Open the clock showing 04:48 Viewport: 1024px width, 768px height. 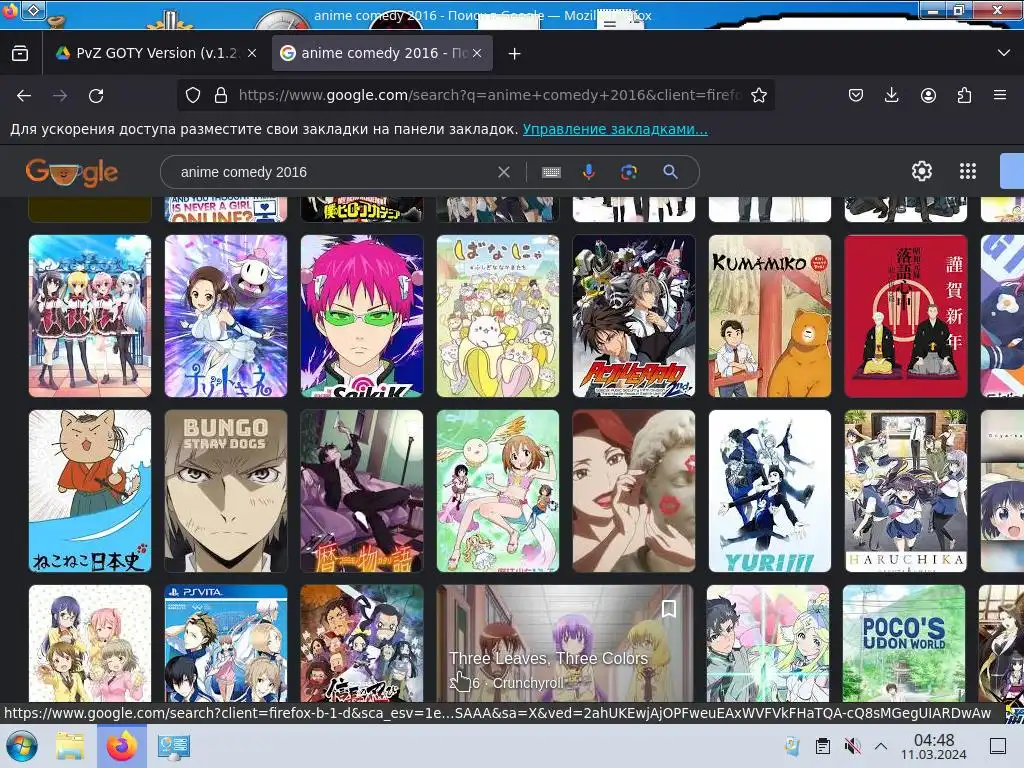click(934, 746)
